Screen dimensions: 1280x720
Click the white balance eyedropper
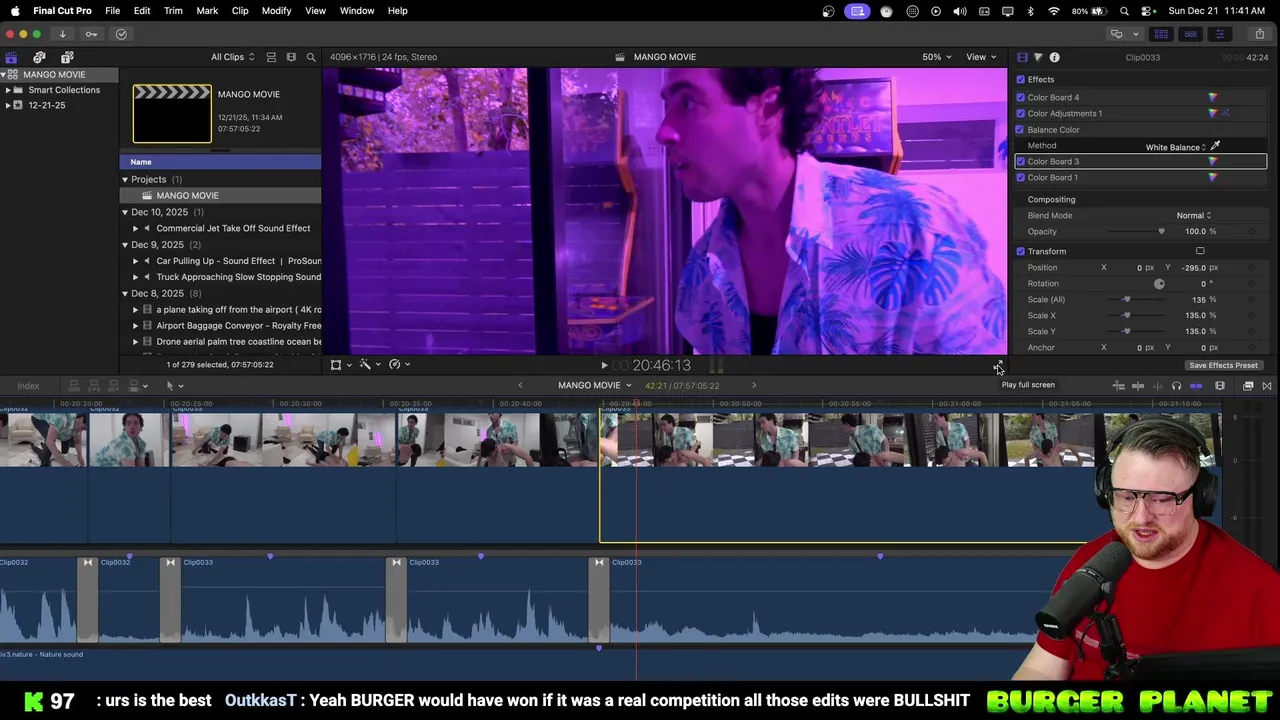pos(1216,146)
